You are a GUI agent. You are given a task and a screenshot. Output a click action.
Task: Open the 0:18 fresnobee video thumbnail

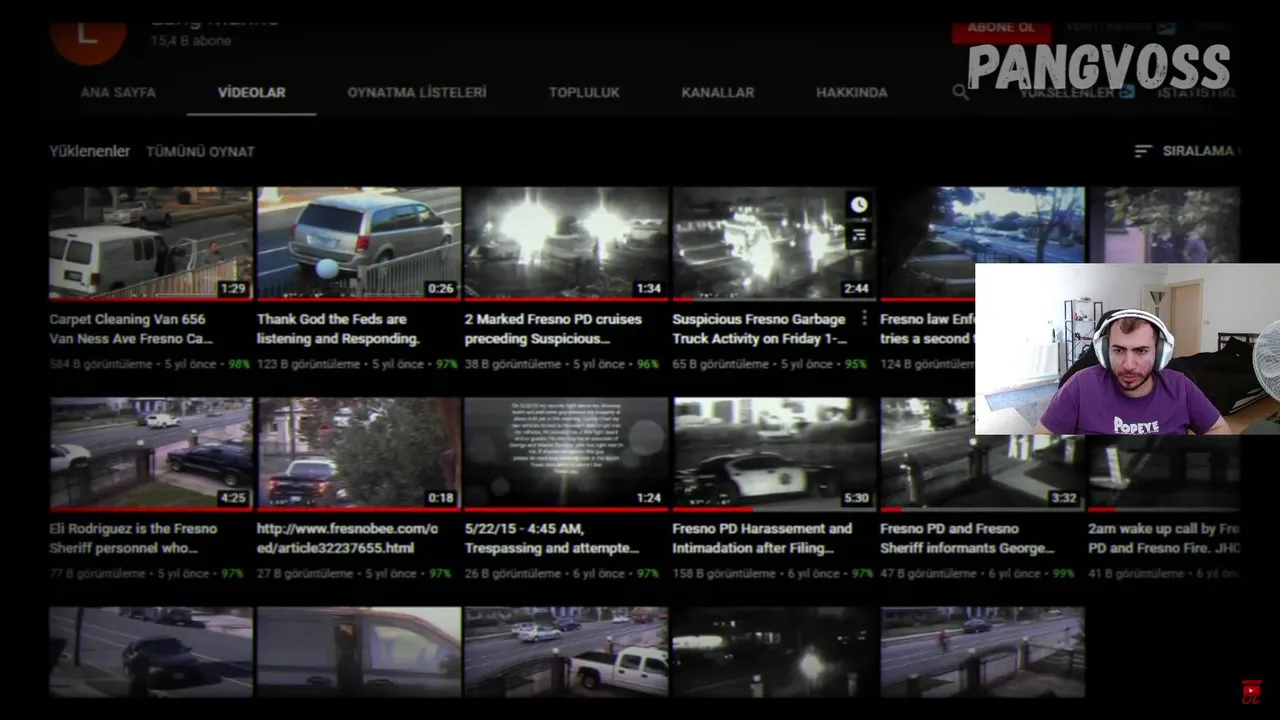click(359, 453)
